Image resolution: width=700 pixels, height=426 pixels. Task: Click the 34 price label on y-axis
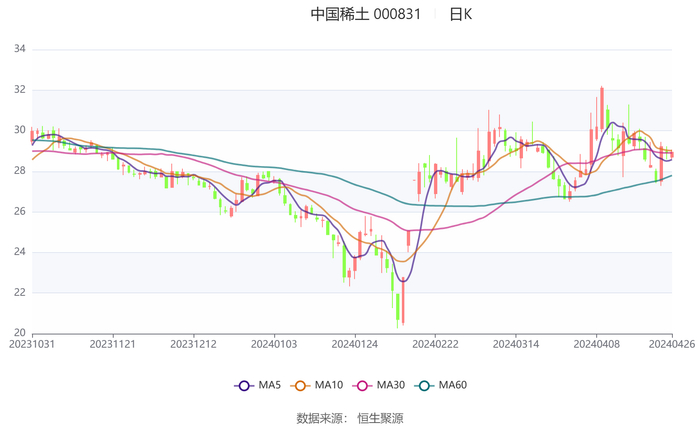19,49
